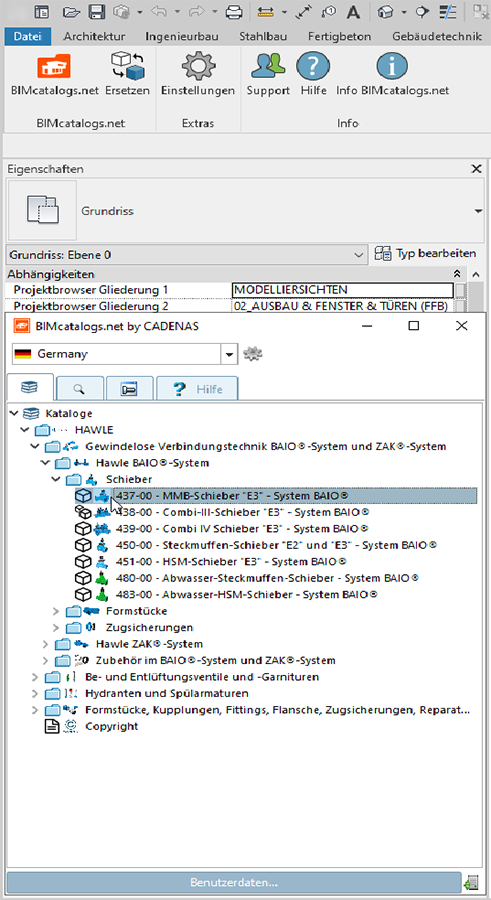This screenshot has width=491, height=900.
Task: Click the Redo arrow icon
Action: [199, 11]
